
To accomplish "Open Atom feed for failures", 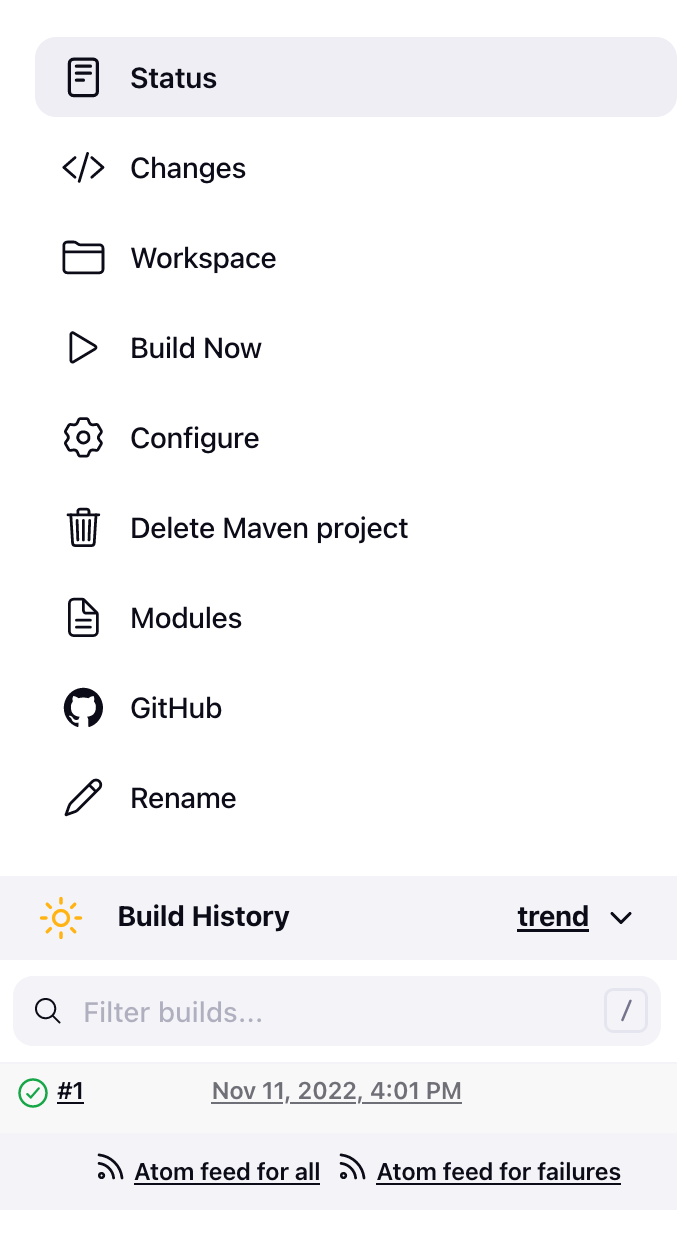I will (498, 1171).
